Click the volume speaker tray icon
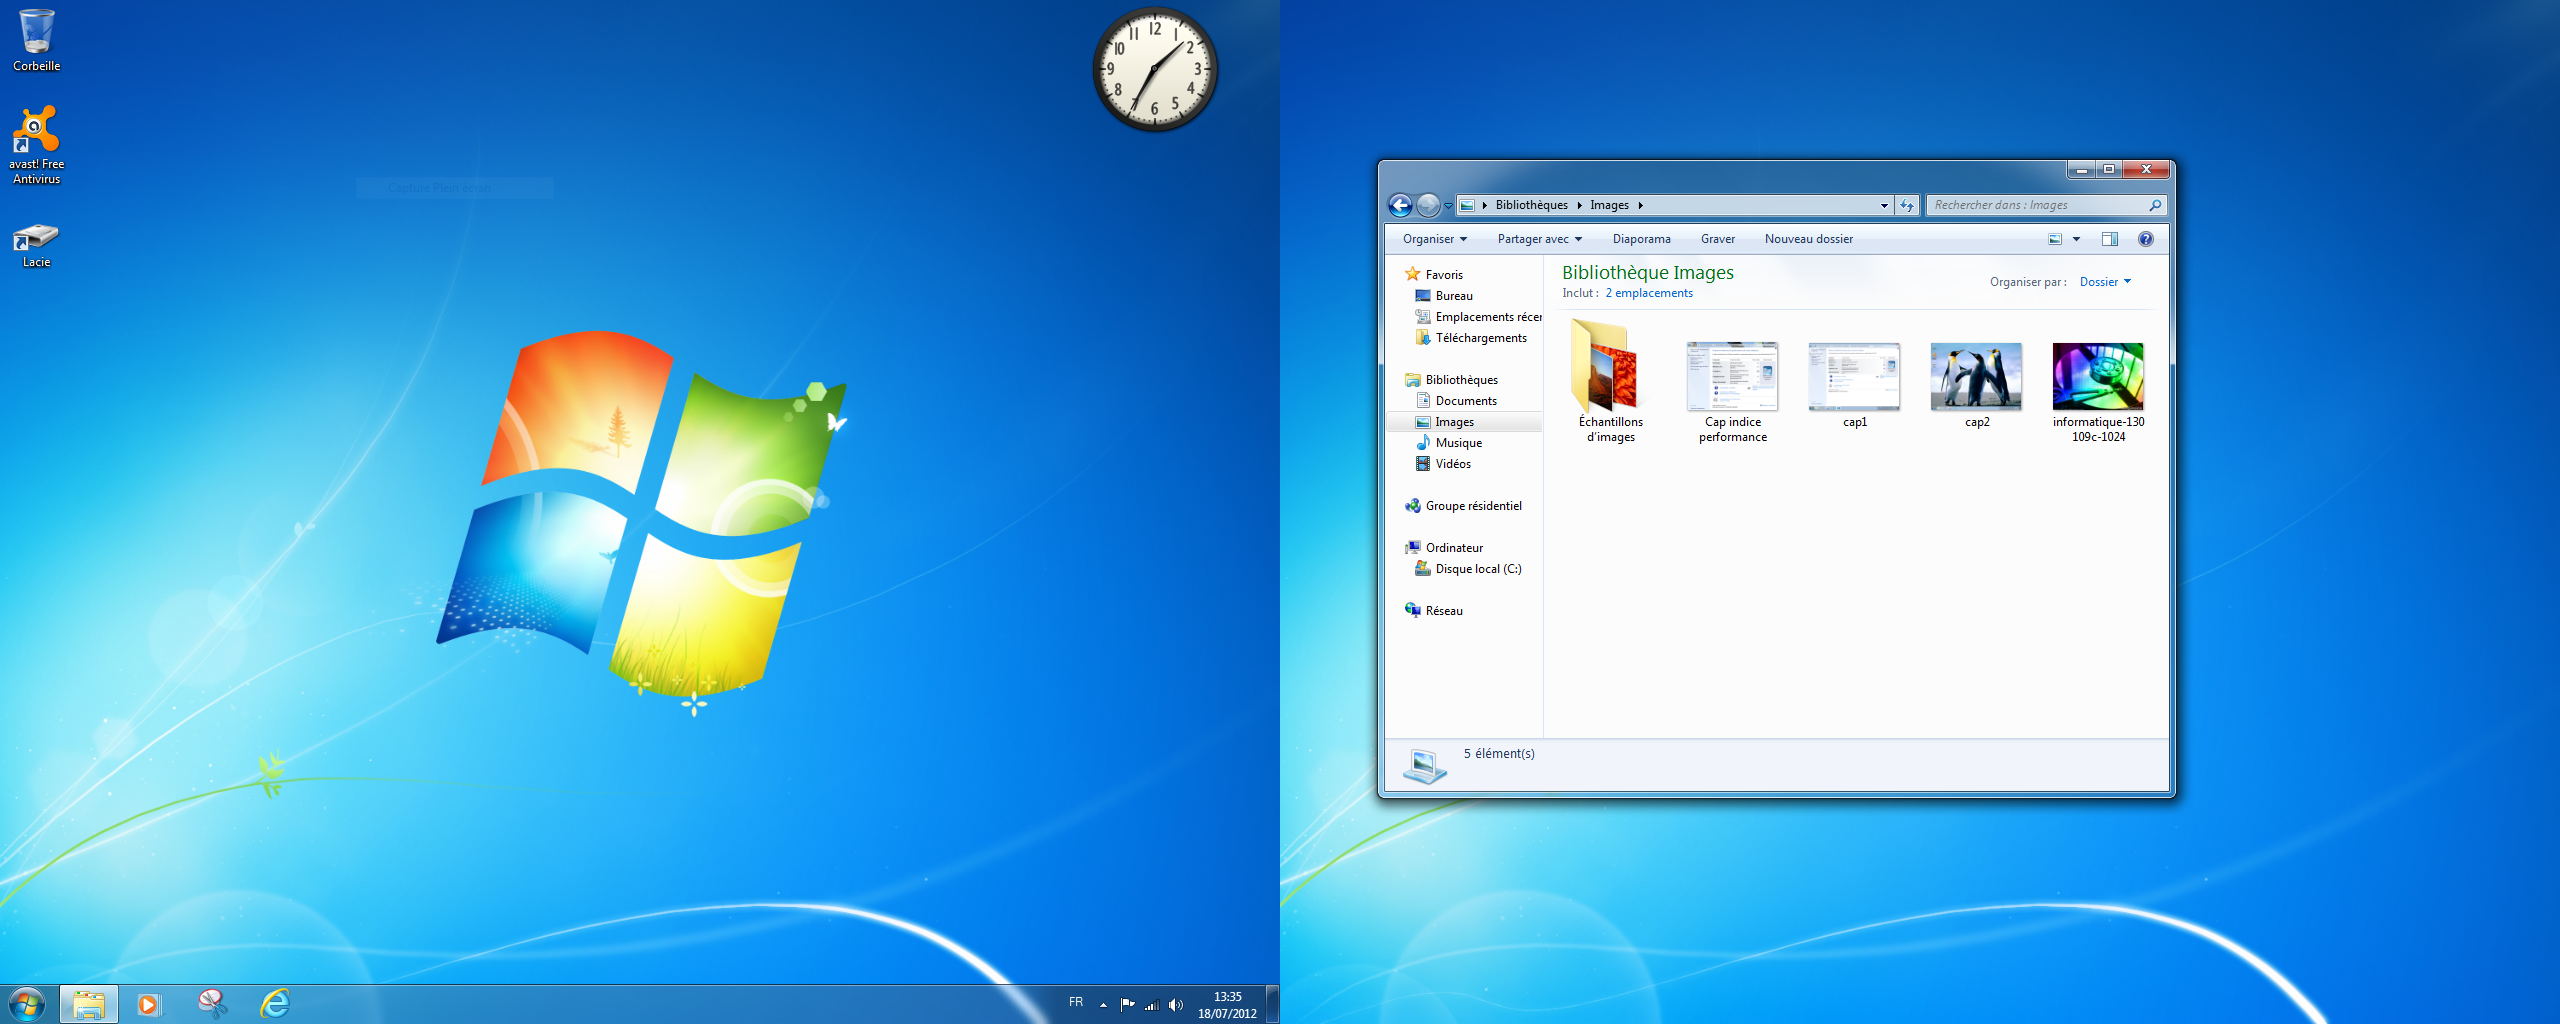This screenshot has height=1024, width=2560. [1176, 1005]
